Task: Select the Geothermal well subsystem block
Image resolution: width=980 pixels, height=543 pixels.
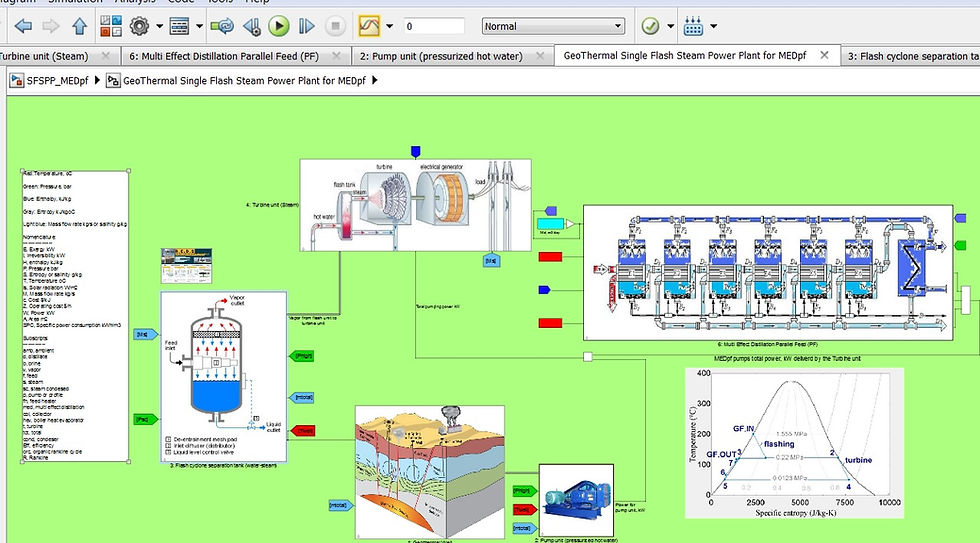Action: coord(430,472)
